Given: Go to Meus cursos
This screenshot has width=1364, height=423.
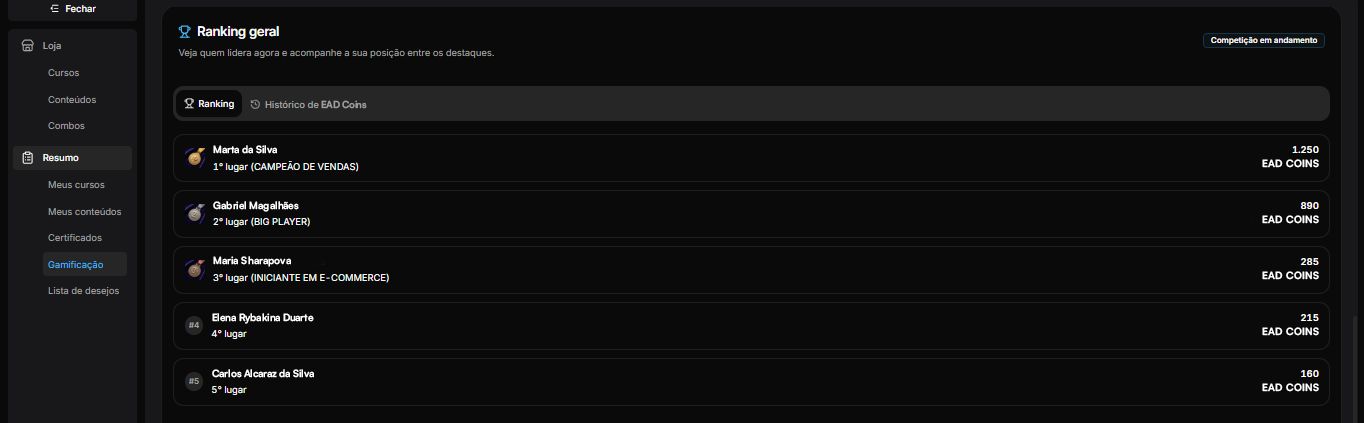Looking at the screenshot, I should (76, 185).
